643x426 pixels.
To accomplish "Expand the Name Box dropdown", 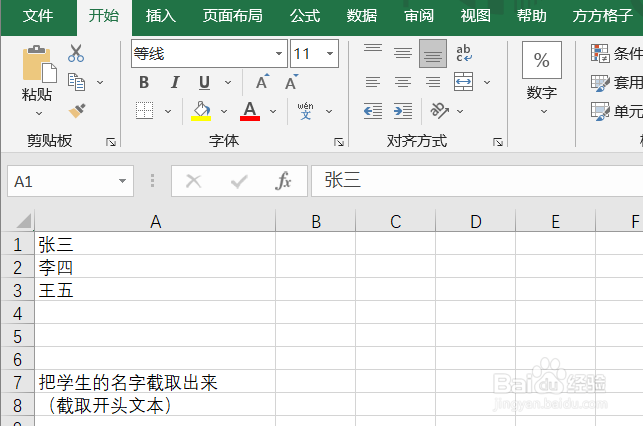I will tap(122, 181).
